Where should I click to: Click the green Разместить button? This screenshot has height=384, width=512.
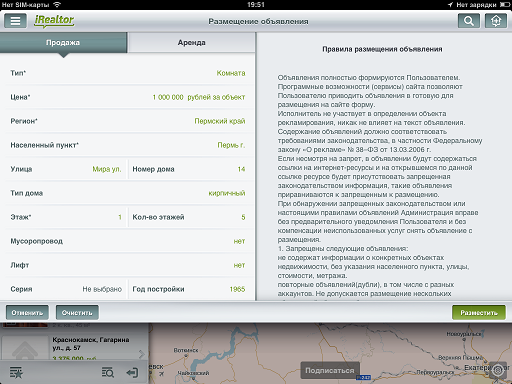(x=479, y=313)
